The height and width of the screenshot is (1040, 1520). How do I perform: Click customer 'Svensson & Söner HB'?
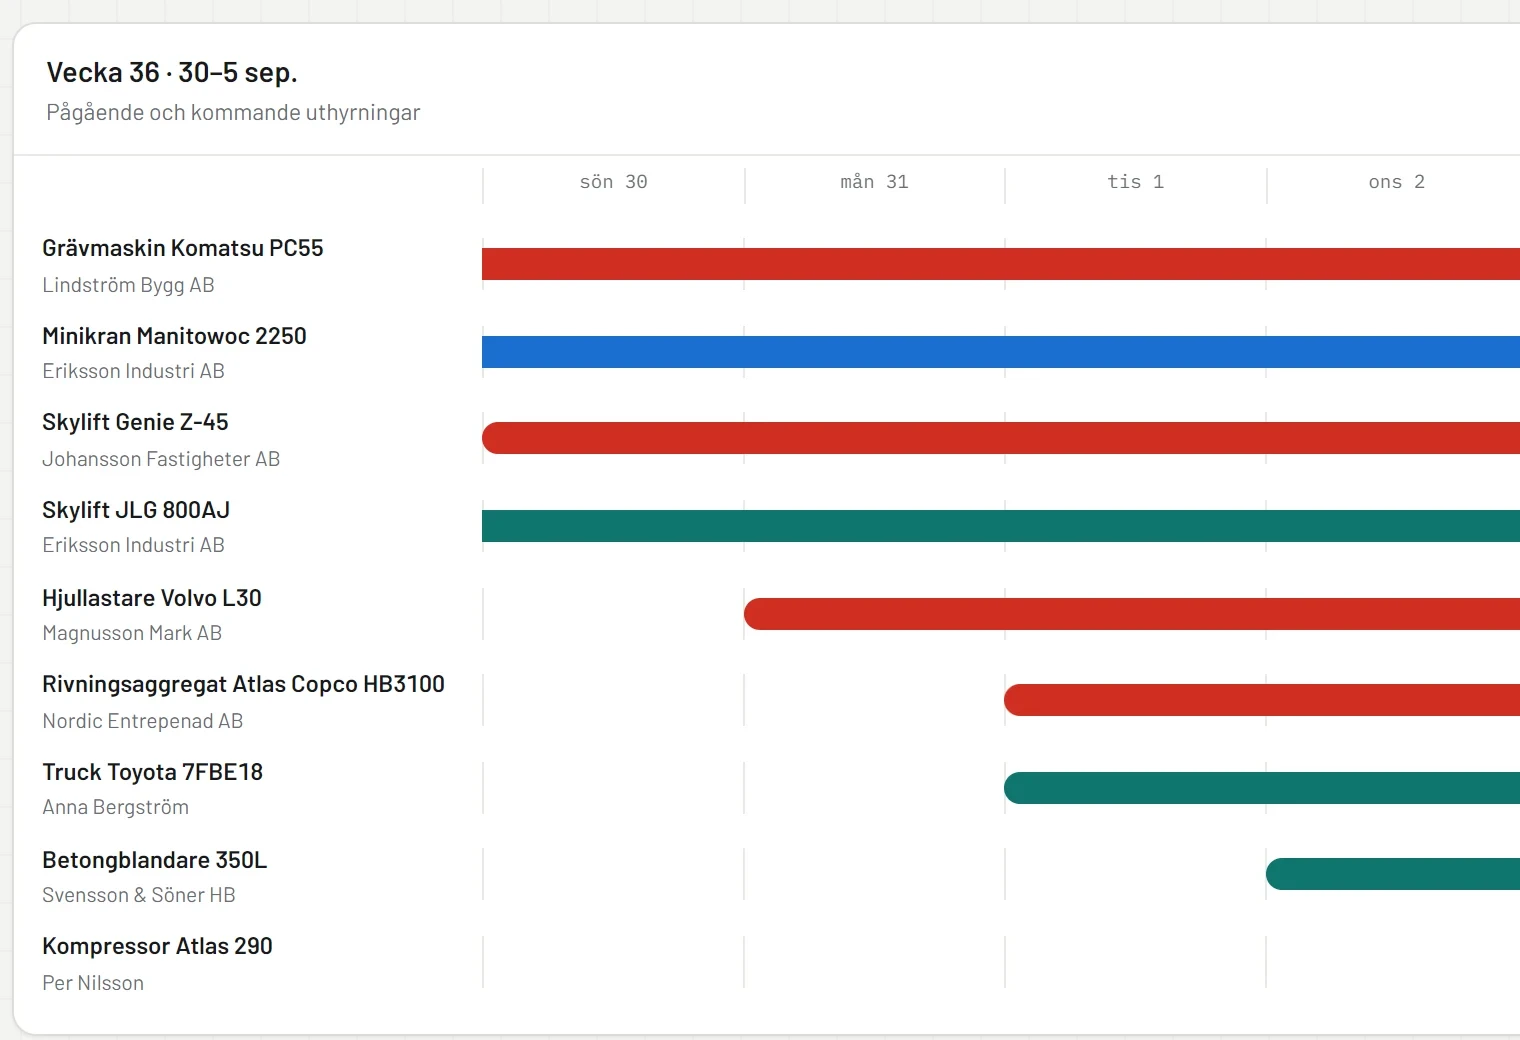click(139, 895)
